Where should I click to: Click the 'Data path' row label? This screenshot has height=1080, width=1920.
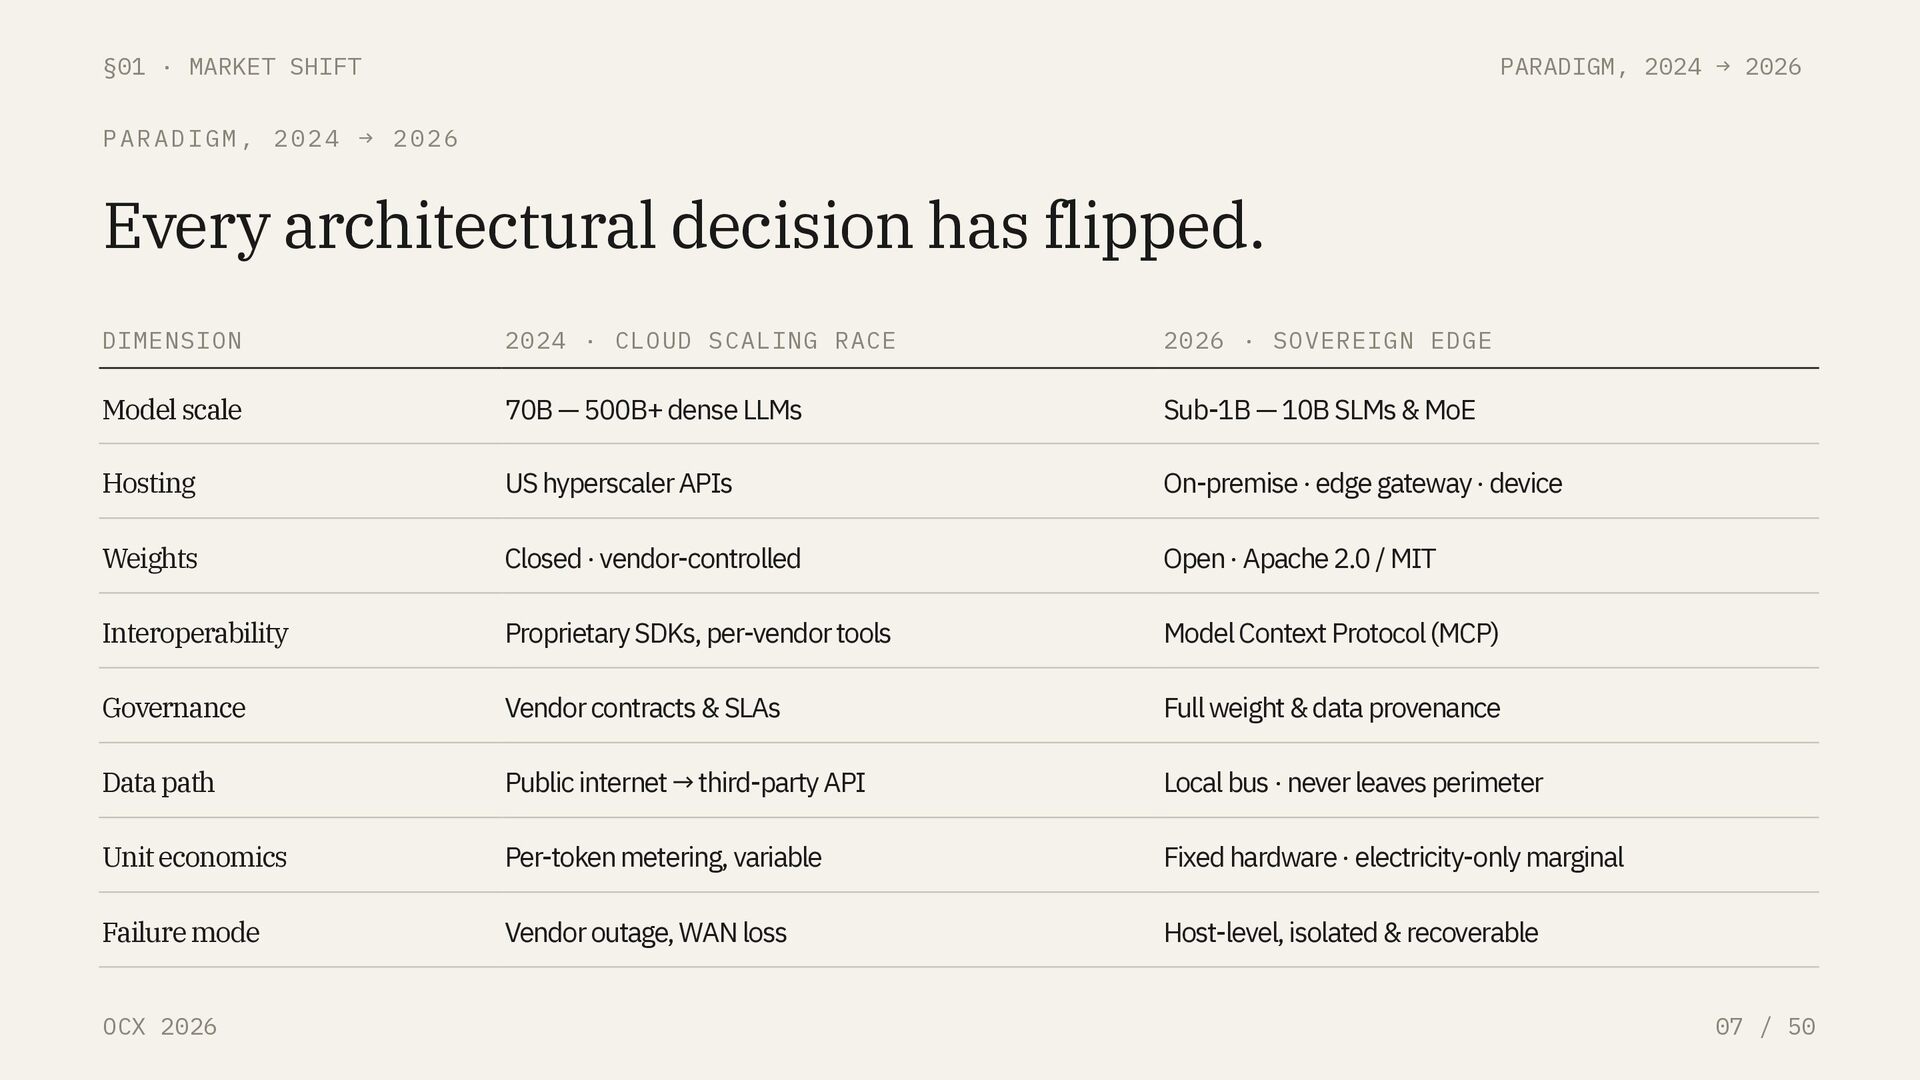158,783
